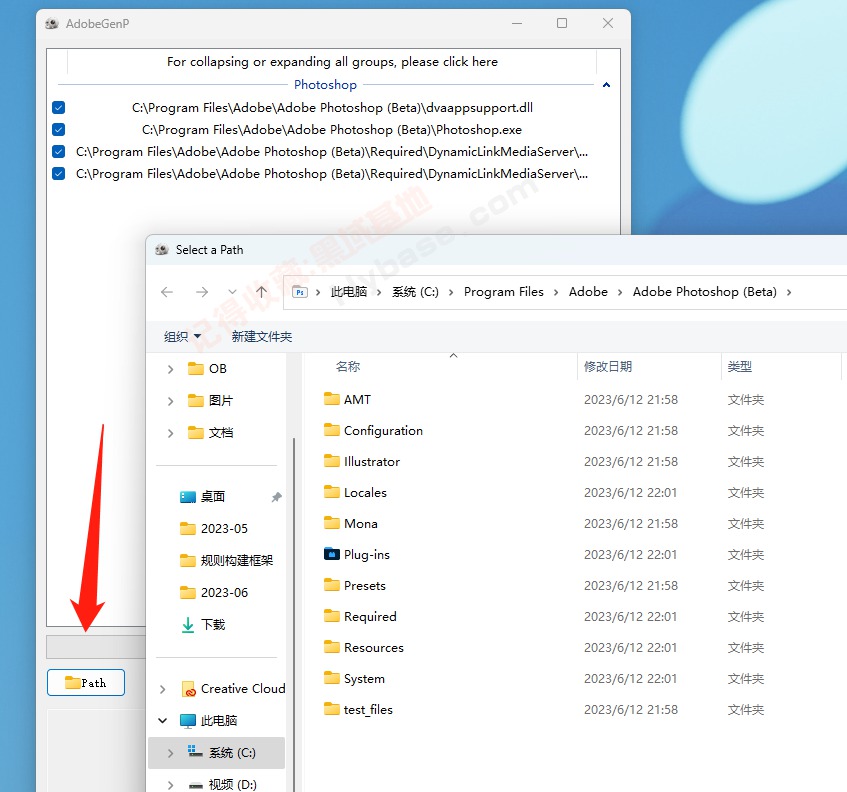This screenshot has width=847, height=792.
Task: Expand the OB folder in sidebar
Action: pyautogui.click(x=170, y=369)
